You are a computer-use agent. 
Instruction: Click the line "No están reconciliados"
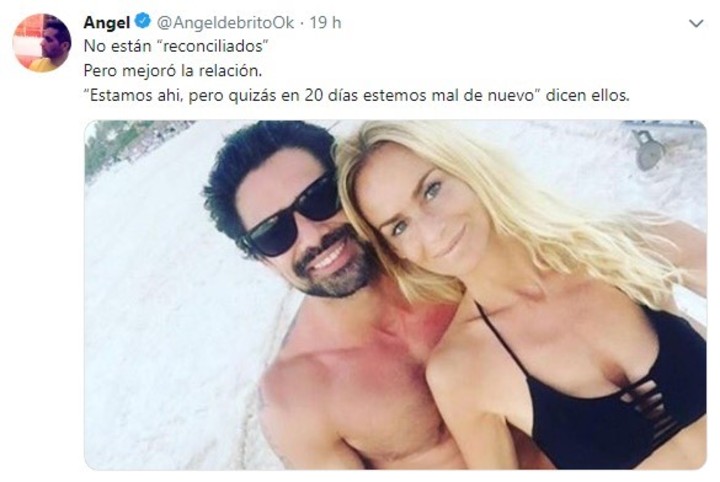tap(176, 46)
